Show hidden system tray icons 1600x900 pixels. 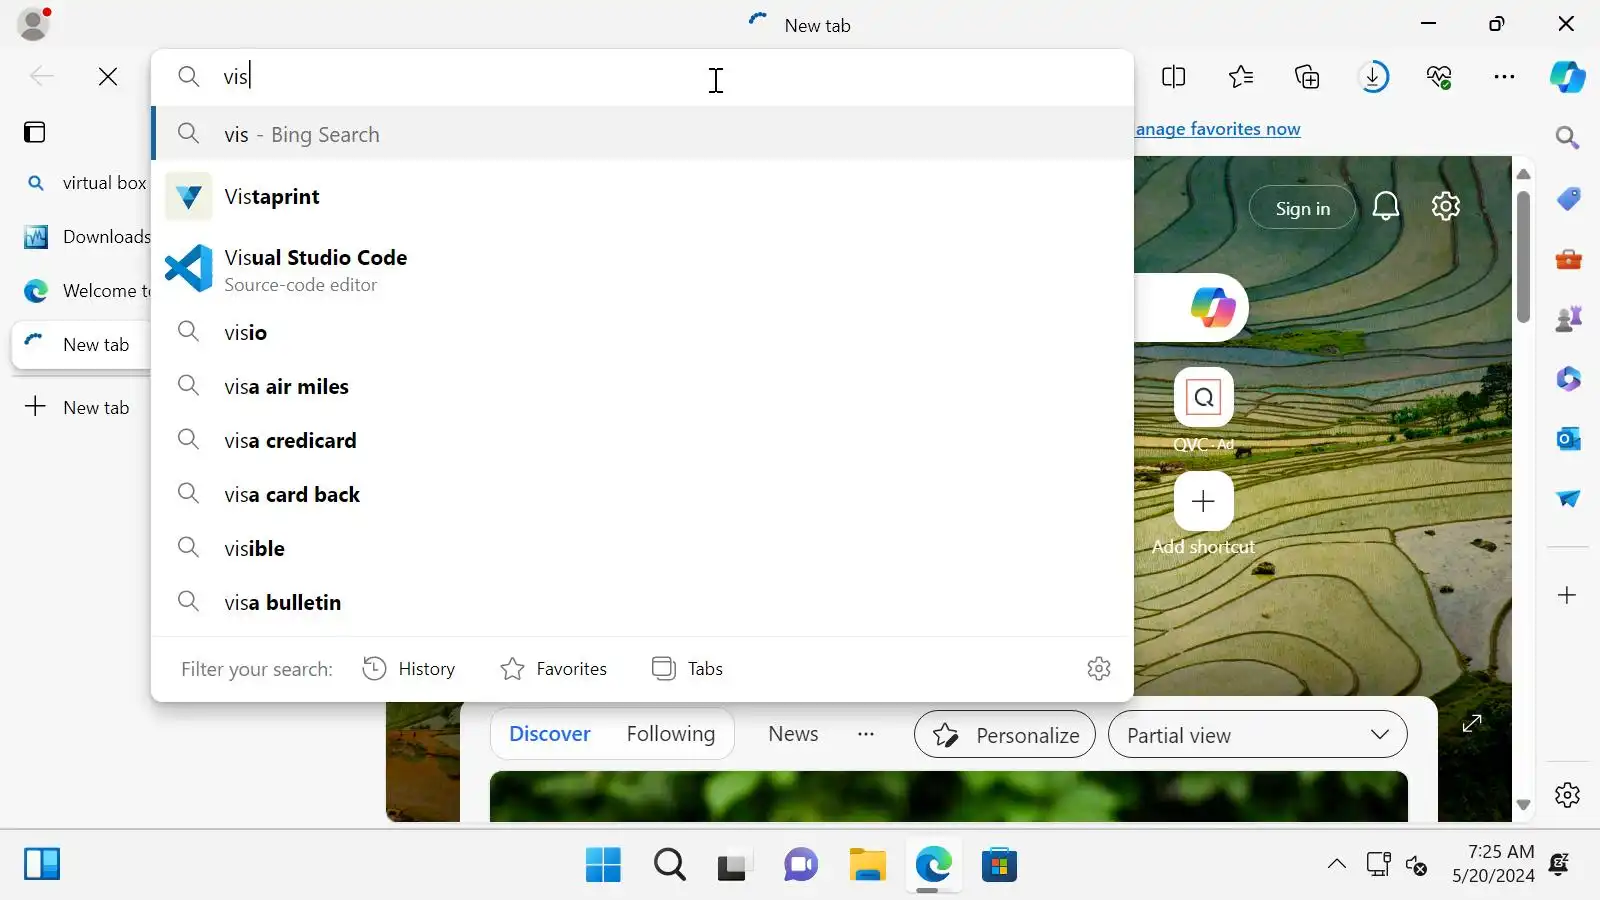[x=1336, y=865]
